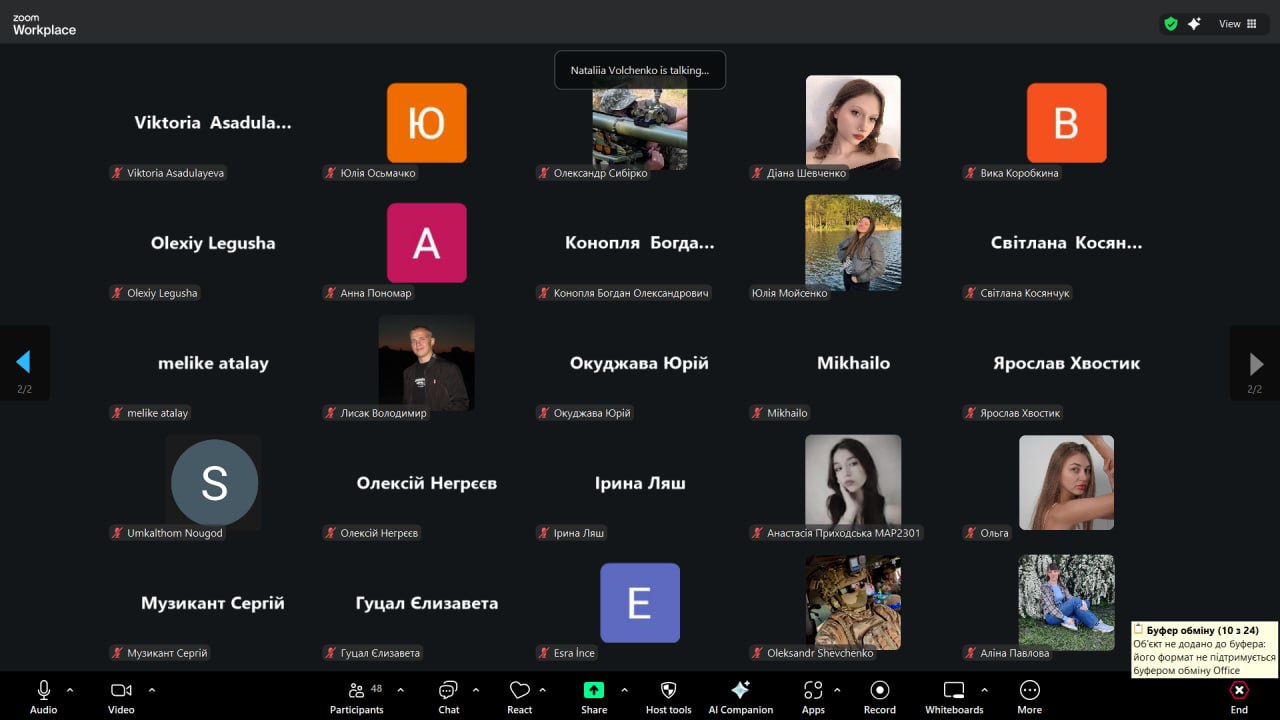Image resolution: width=1280 pixels, height=720 pixels.
Task: Click the green Share screen icon
Action: (594, 690)
